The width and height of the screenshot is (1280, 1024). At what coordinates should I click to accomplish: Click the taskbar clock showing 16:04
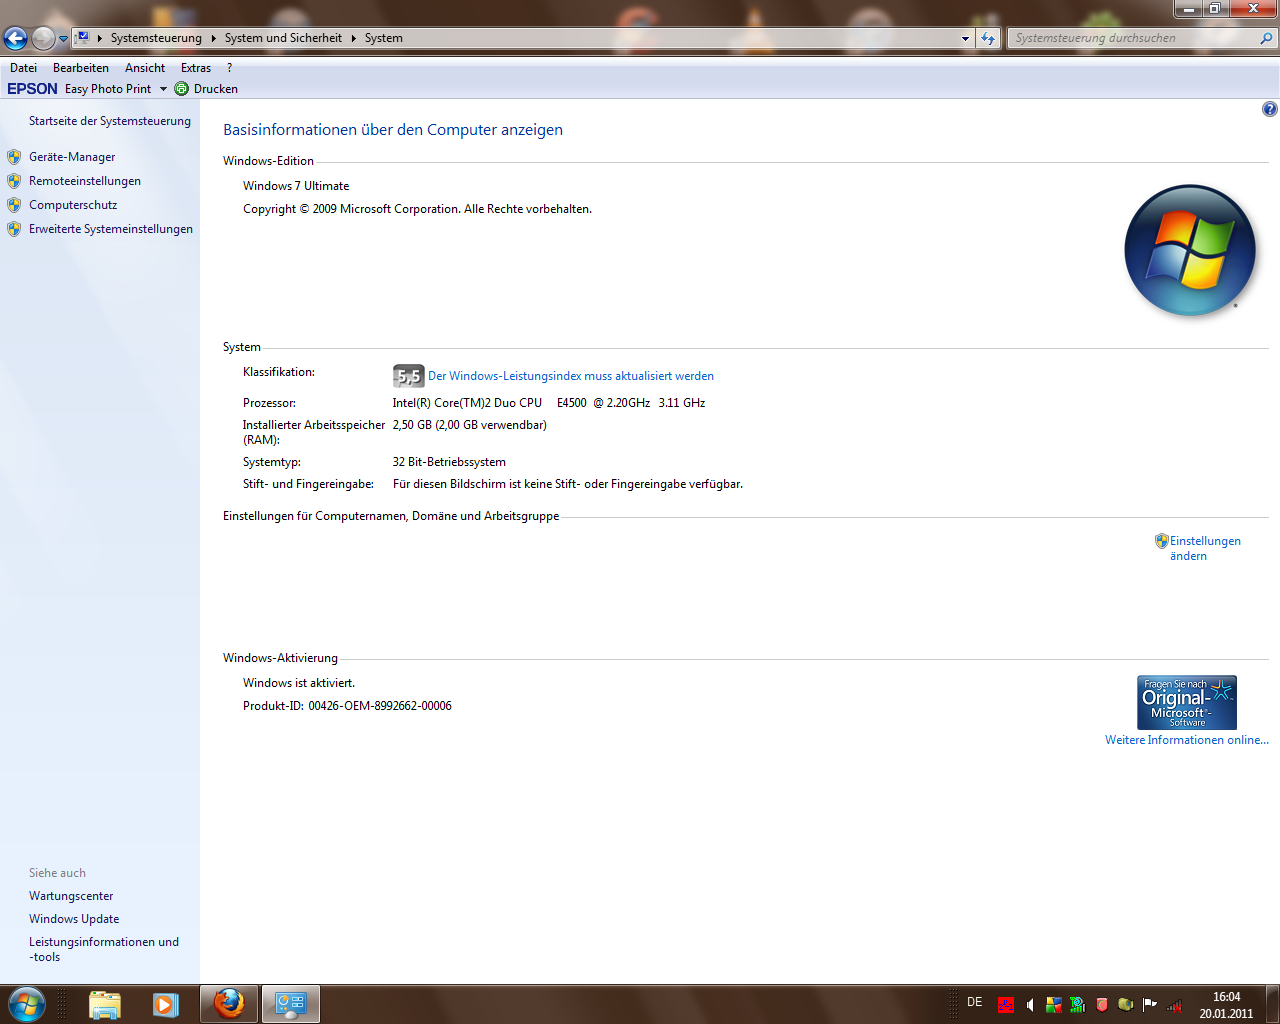(x=1227, y=1005)
